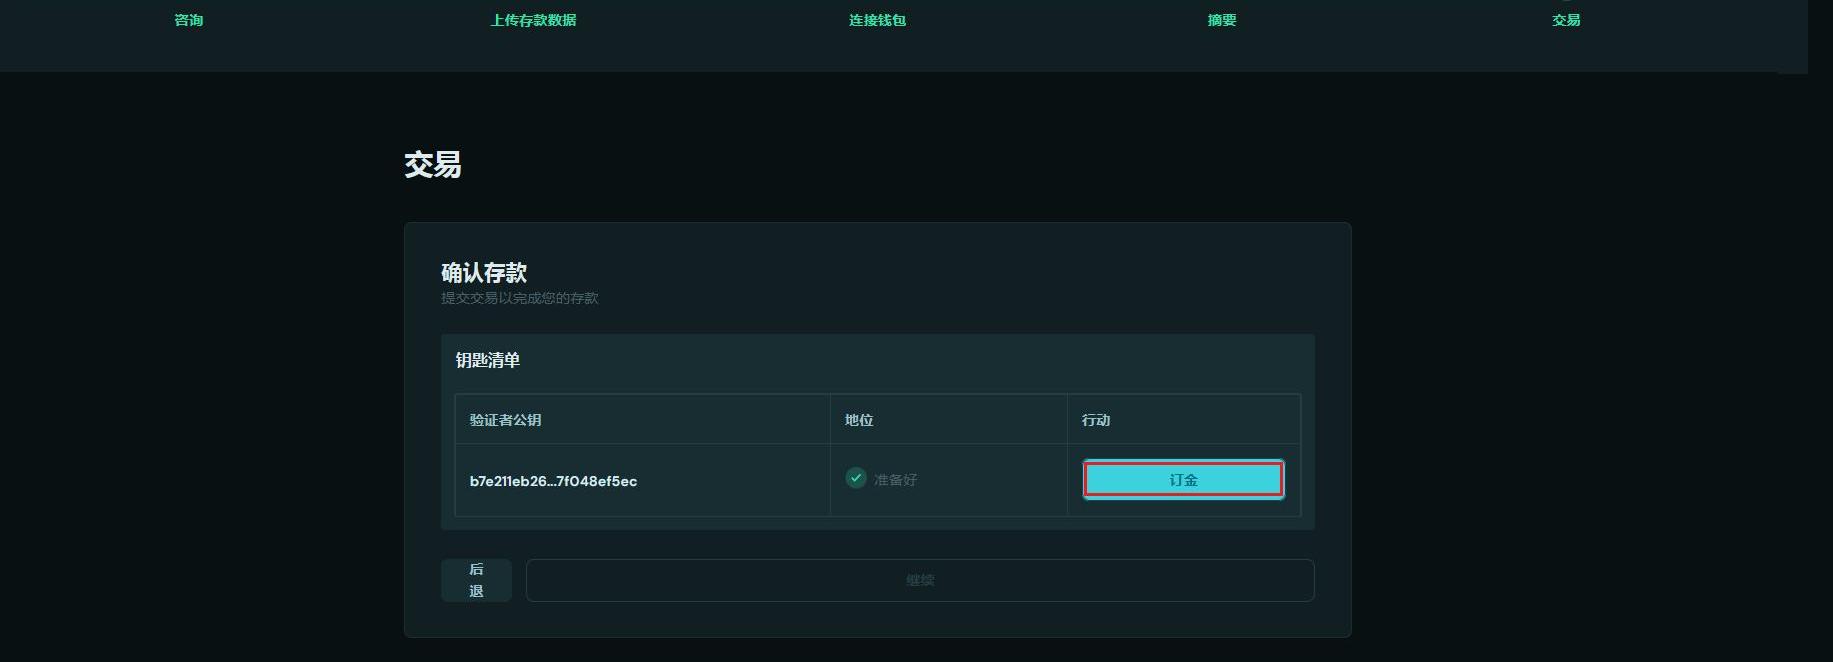Image resolution: width=1833 pixels, height=662 pixels.
Task: Click the green checkmark status icon
Action: click(x=856, y=478)
